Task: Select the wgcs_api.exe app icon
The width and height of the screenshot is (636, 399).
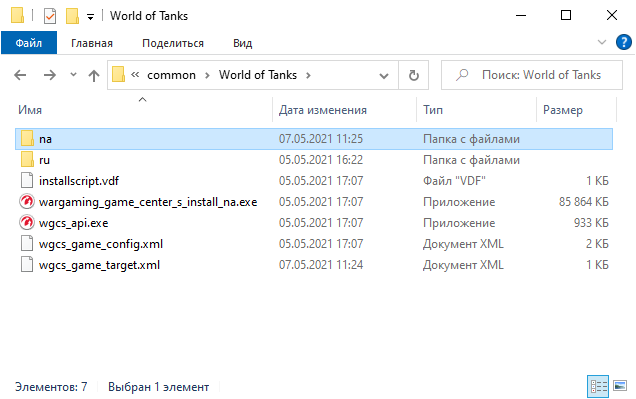Action: [27, 223]
